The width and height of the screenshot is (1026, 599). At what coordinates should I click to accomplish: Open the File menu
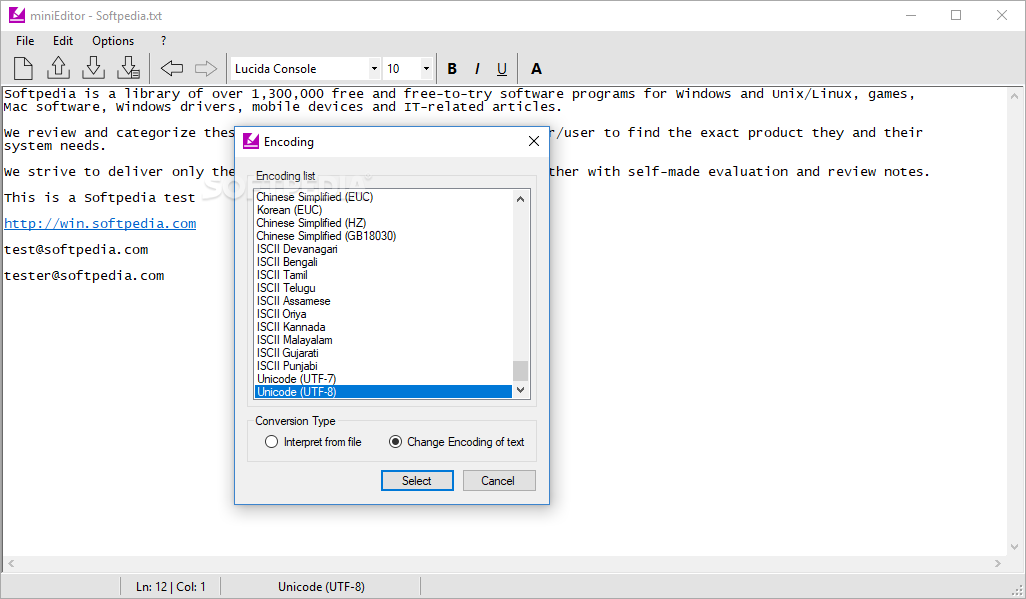(25, 41)
